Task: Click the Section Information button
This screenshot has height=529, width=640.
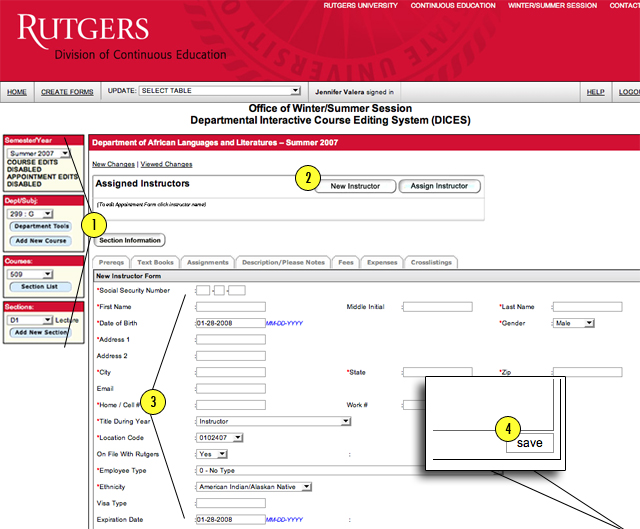Action: coord(130,240)
